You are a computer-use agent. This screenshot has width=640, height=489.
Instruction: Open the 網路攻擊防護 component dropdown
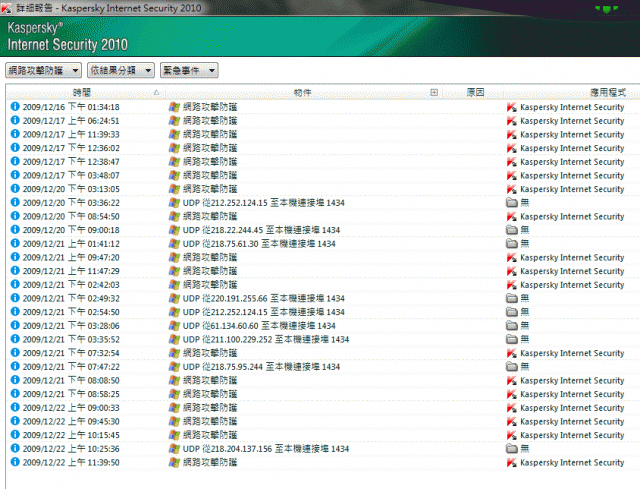coord(43,70)
